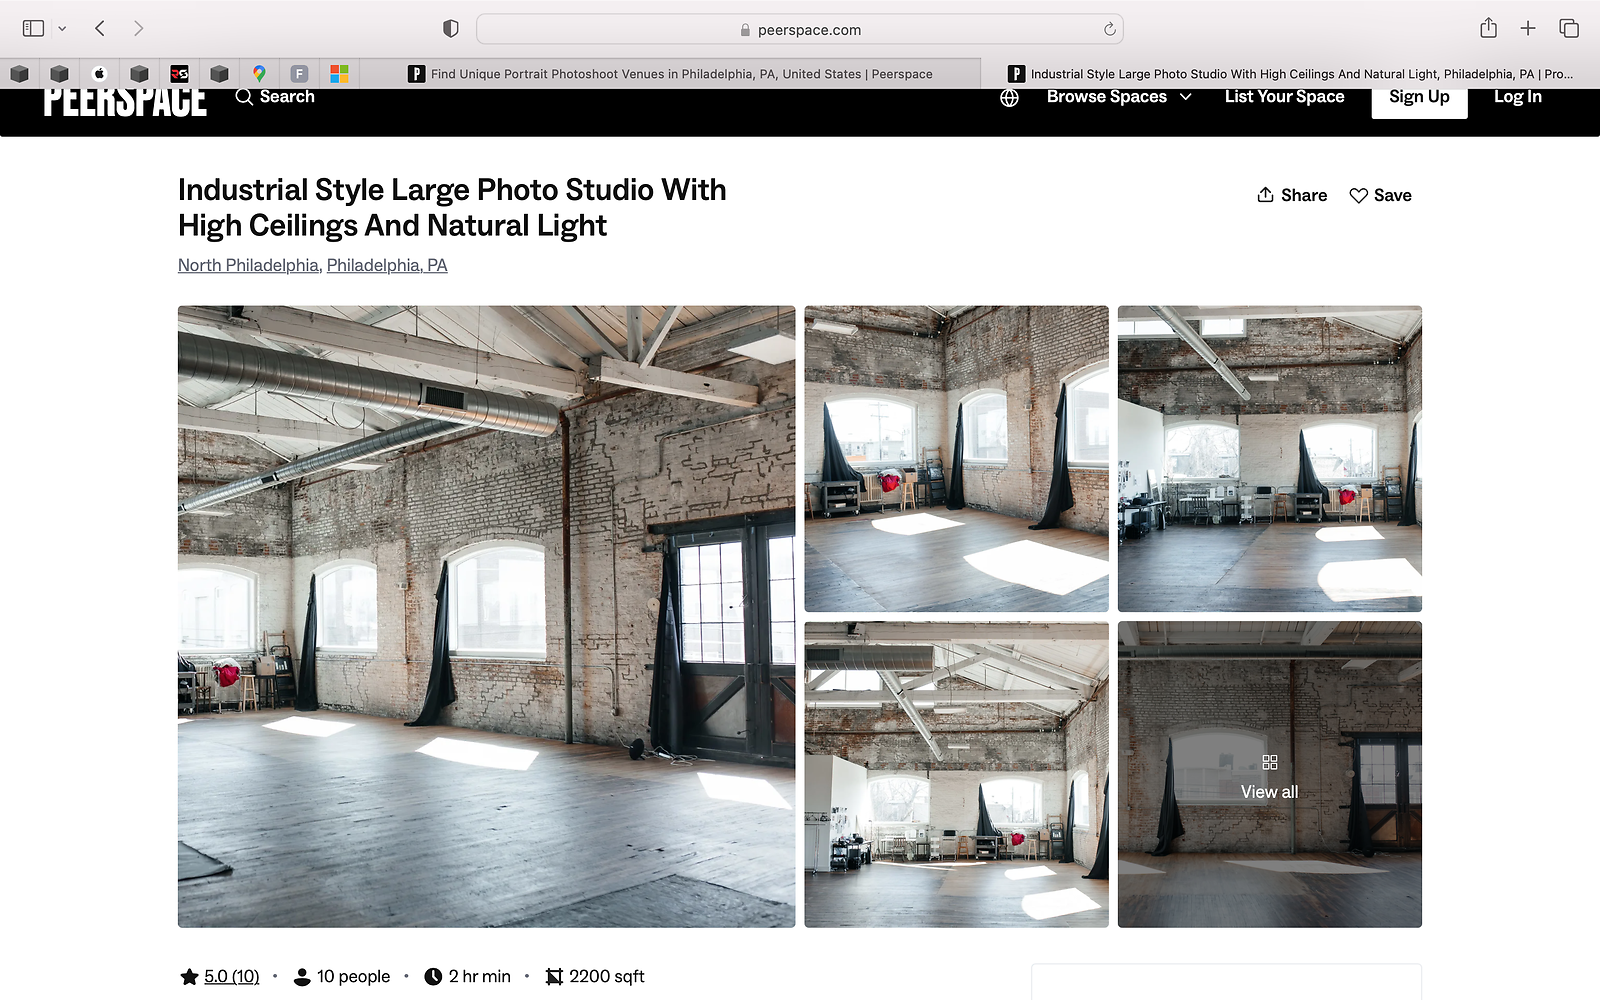
Task: Open the Google Maps pinned tab
Action: click(x=259, y=73)
